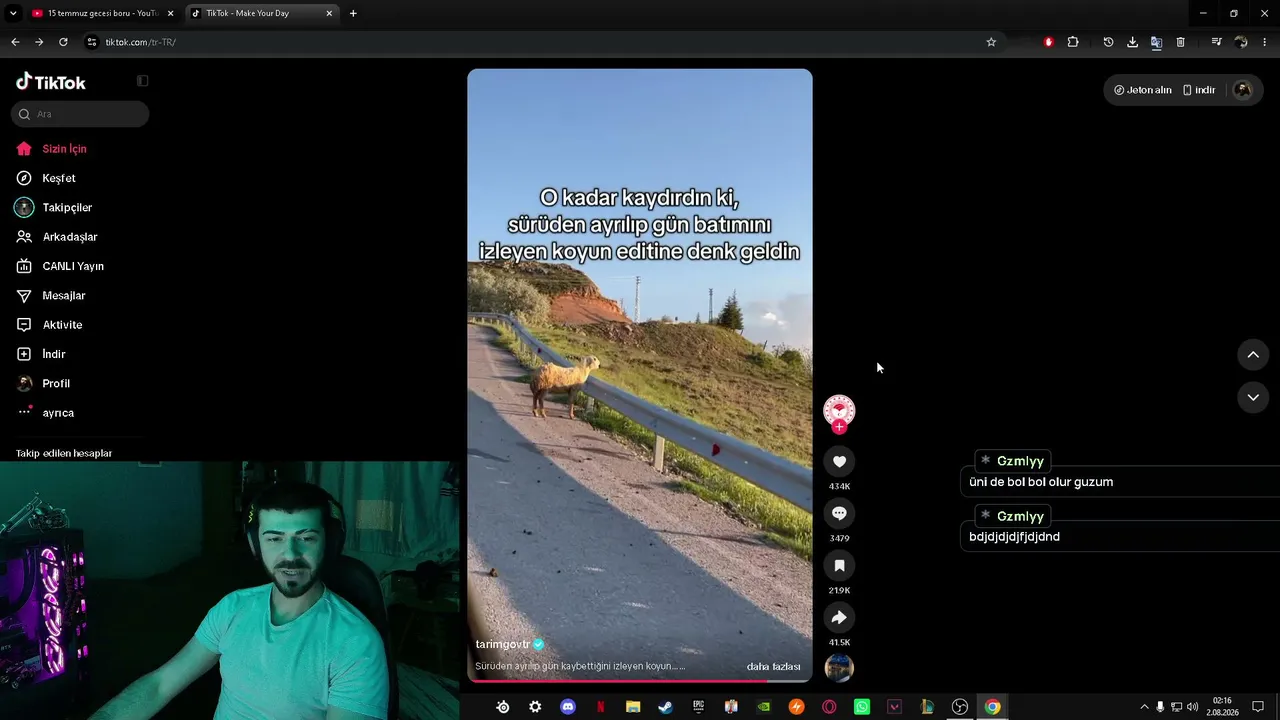Click the trash can extension icon

click(x=1180, y=42)
